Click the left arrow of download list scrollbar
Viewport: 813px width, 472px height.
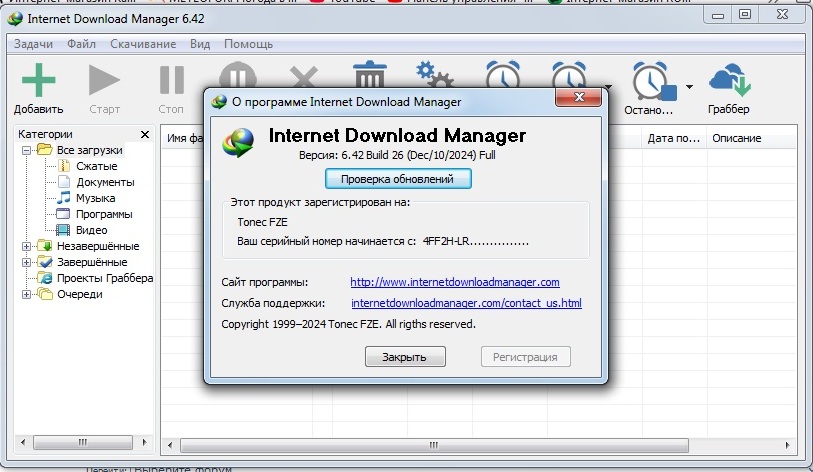pos(170,445)
